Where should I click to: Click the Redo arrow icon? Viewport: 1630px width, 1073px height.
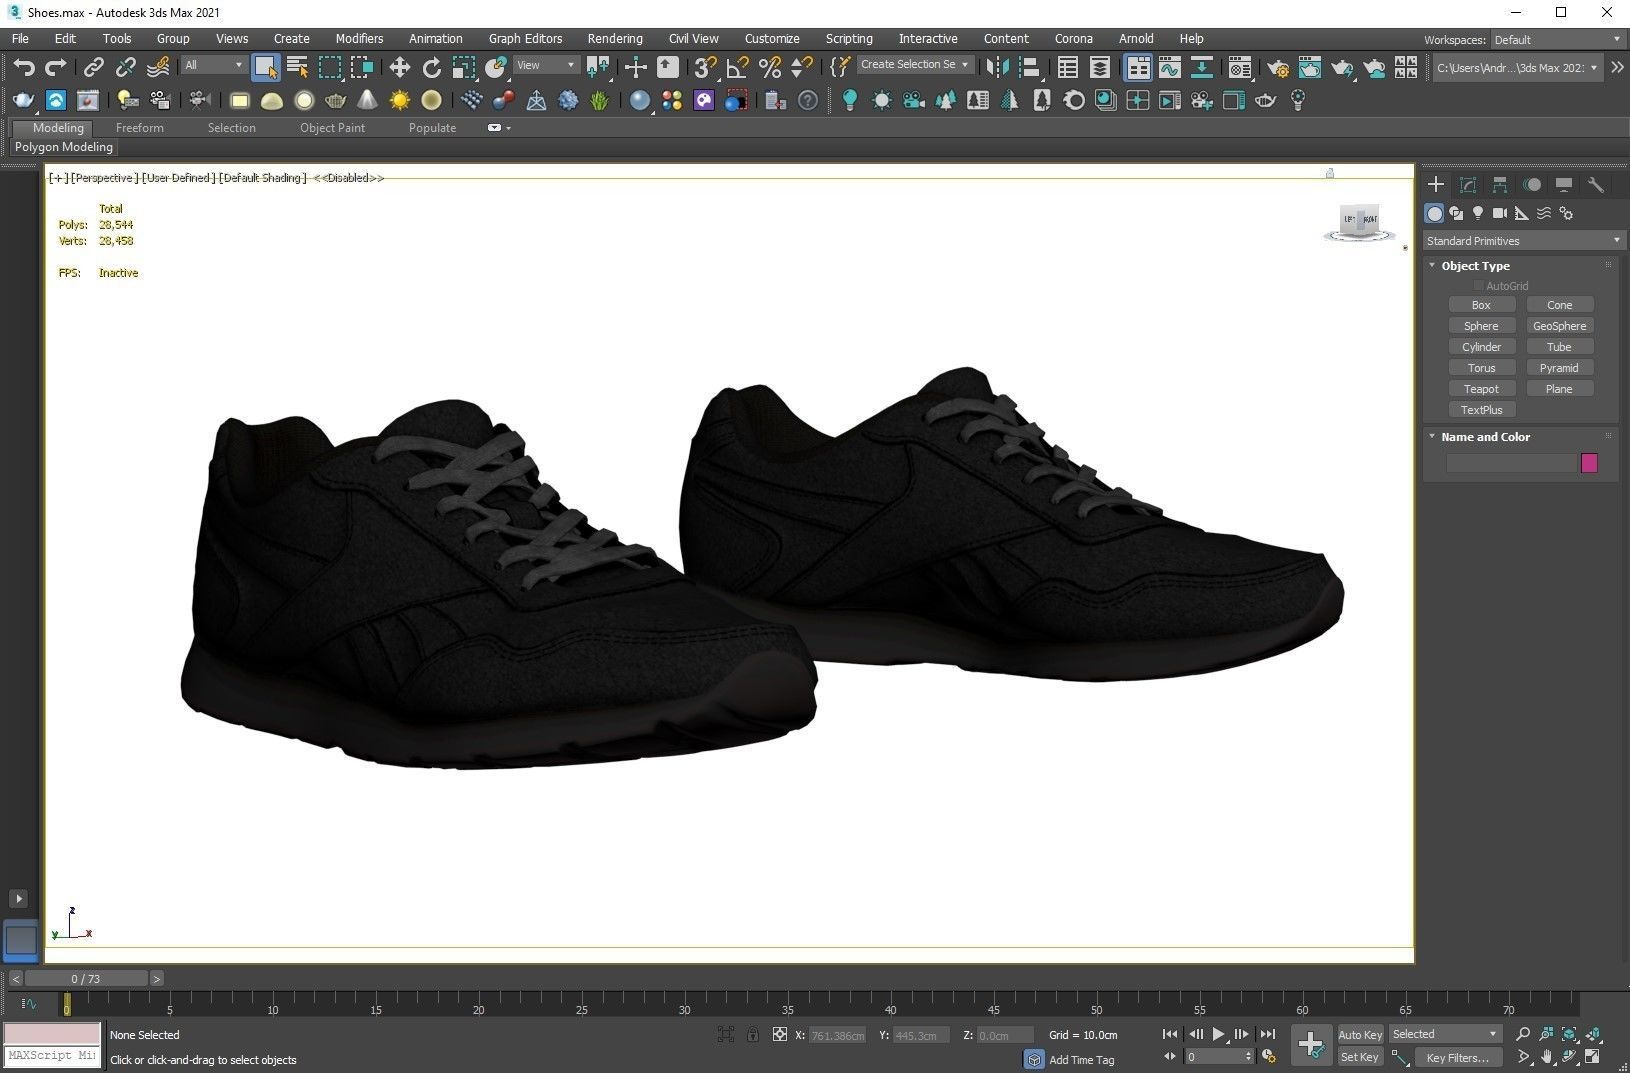tap(56, 67)
